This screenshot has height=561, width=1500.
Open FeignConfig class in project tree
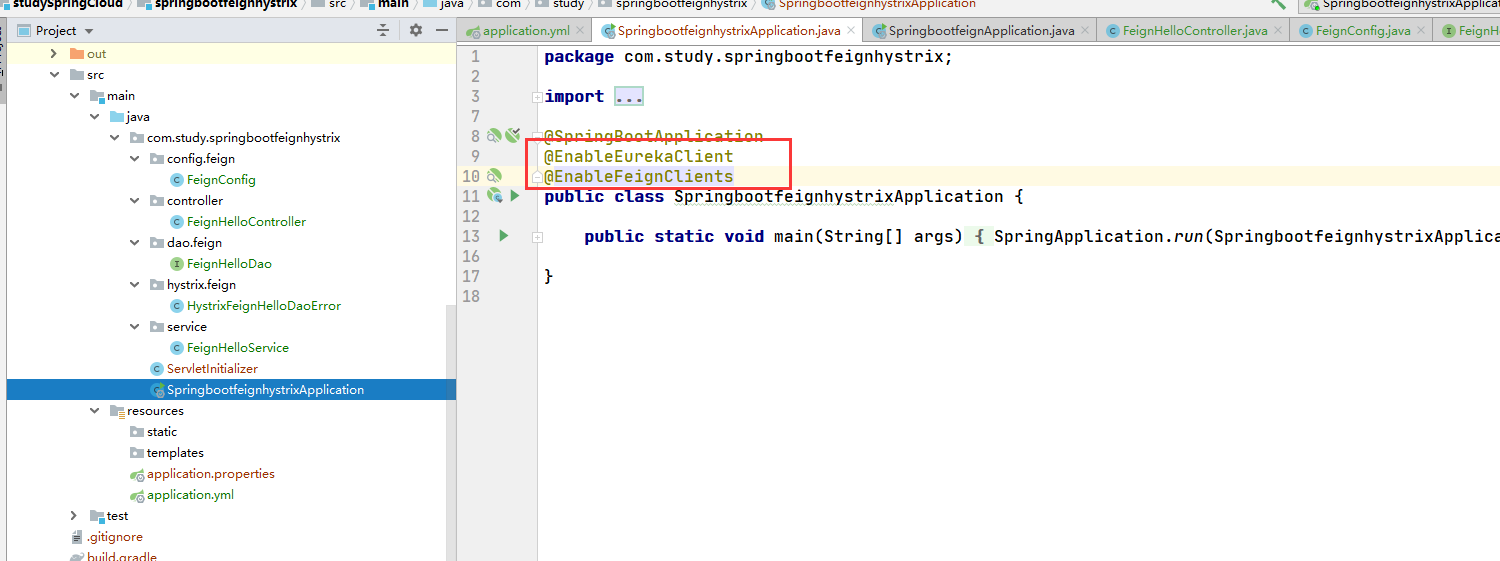pos(221,180)
